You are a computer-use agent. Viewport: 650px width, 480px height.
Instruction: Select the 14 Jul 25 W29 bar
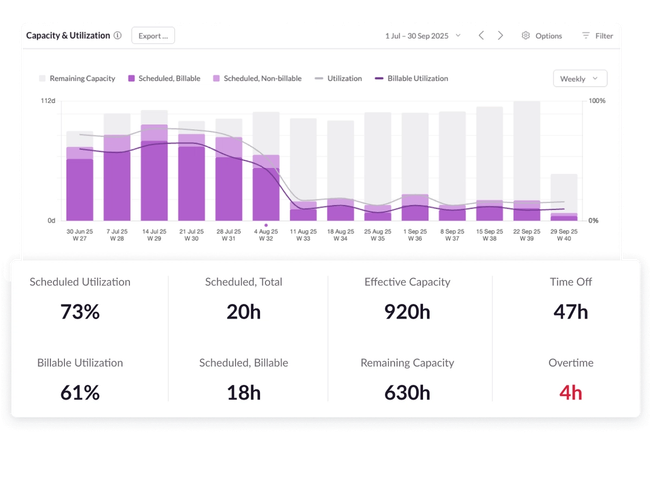click(x=154, y=170)
